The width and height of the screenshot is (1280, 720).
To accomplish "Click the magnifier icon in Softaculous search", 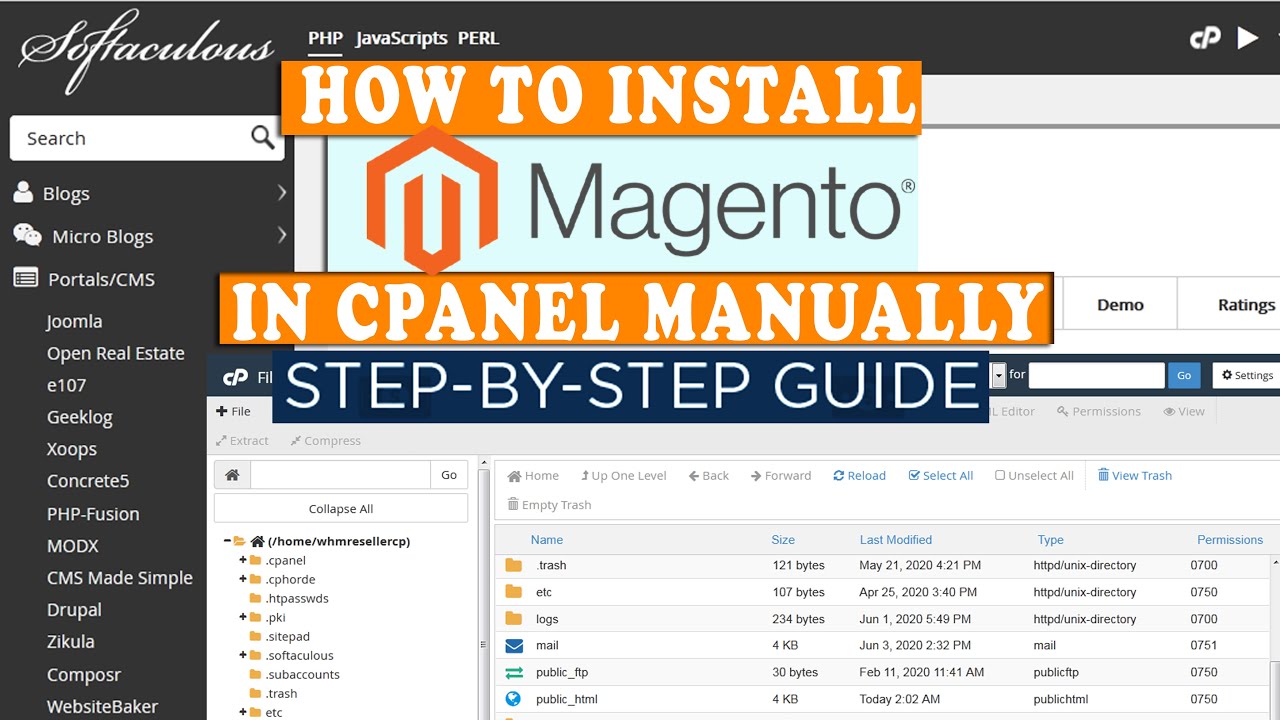I will click(262, 138).
